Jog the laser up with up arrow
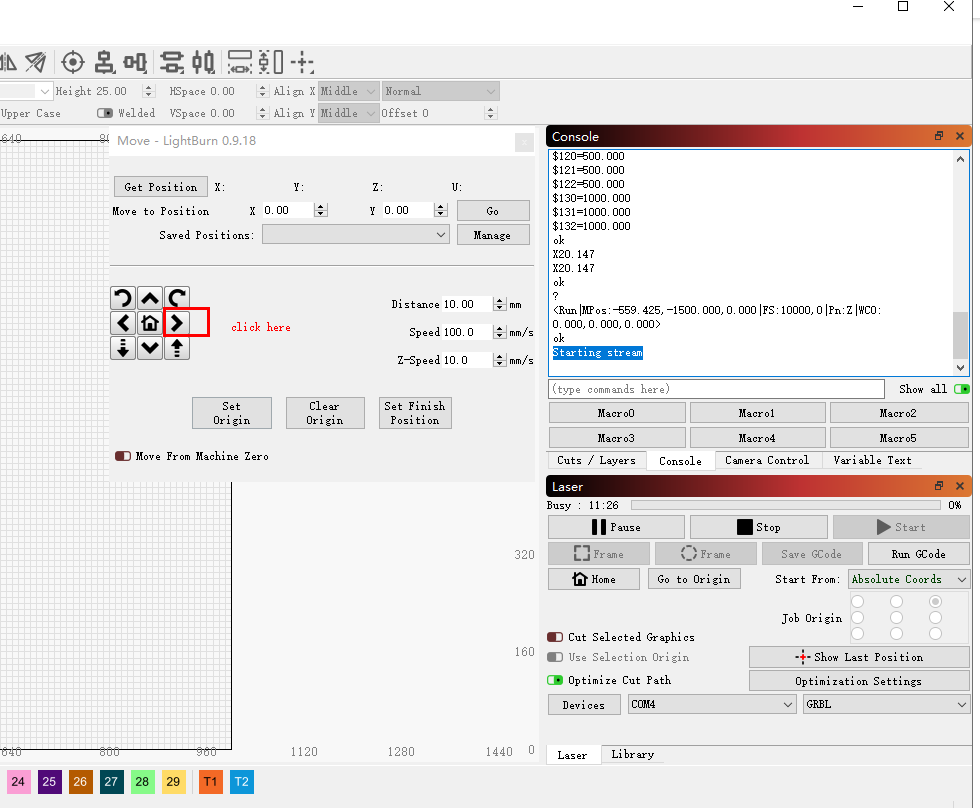Viewport: 980px width, 808px height. [x=149, y=297]
